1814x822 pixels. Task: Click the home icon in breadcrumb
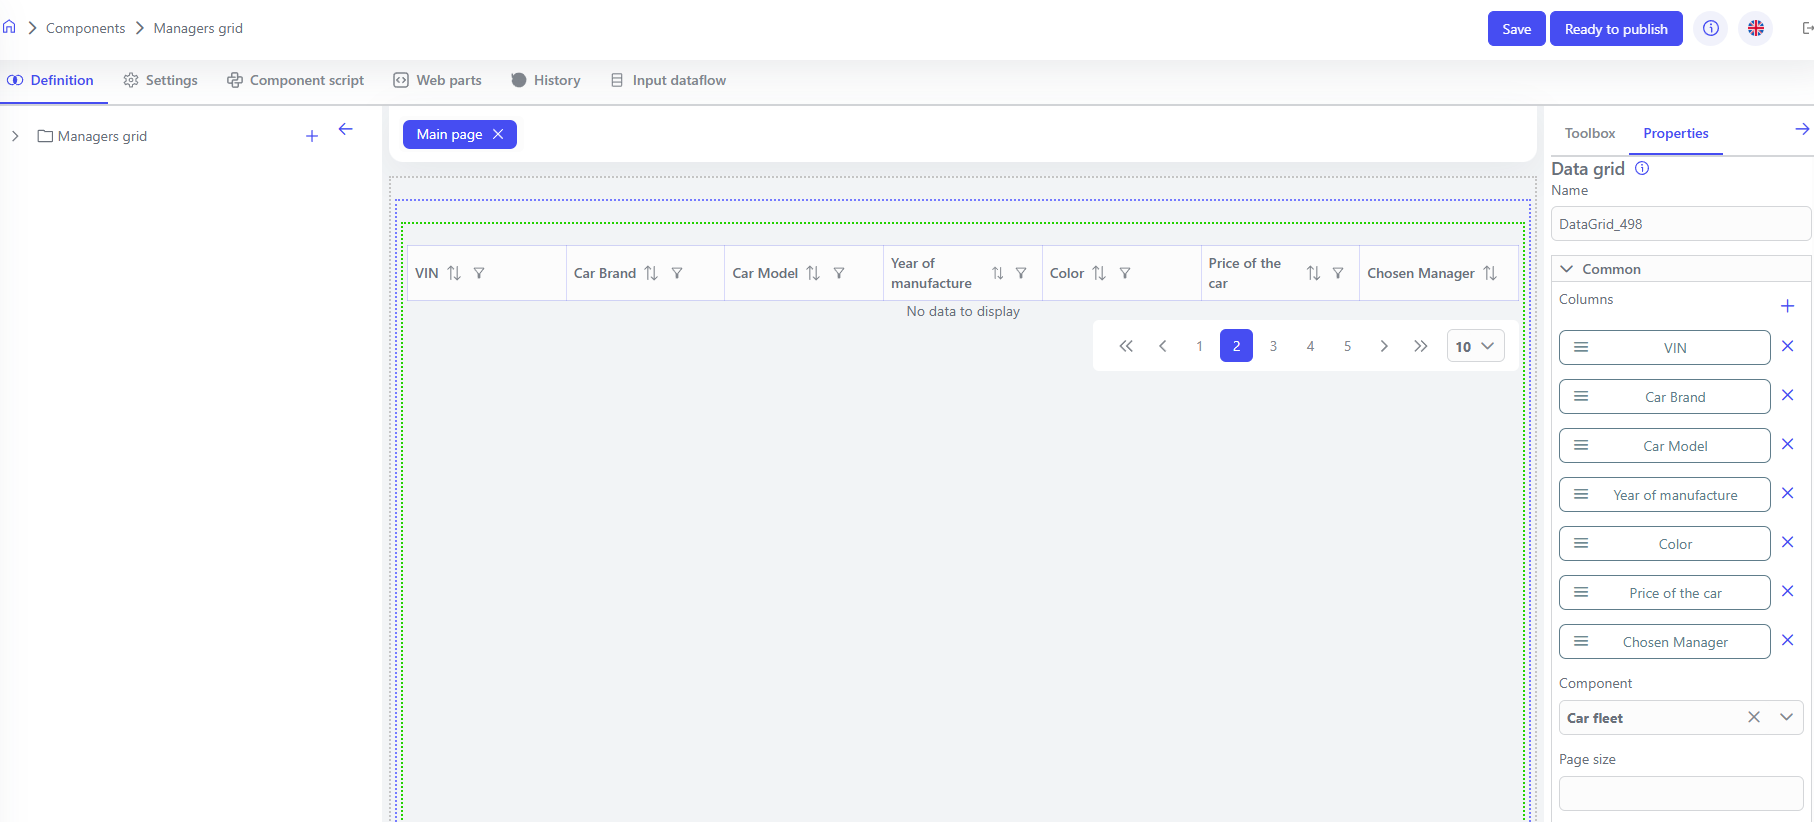click(9, 27)
